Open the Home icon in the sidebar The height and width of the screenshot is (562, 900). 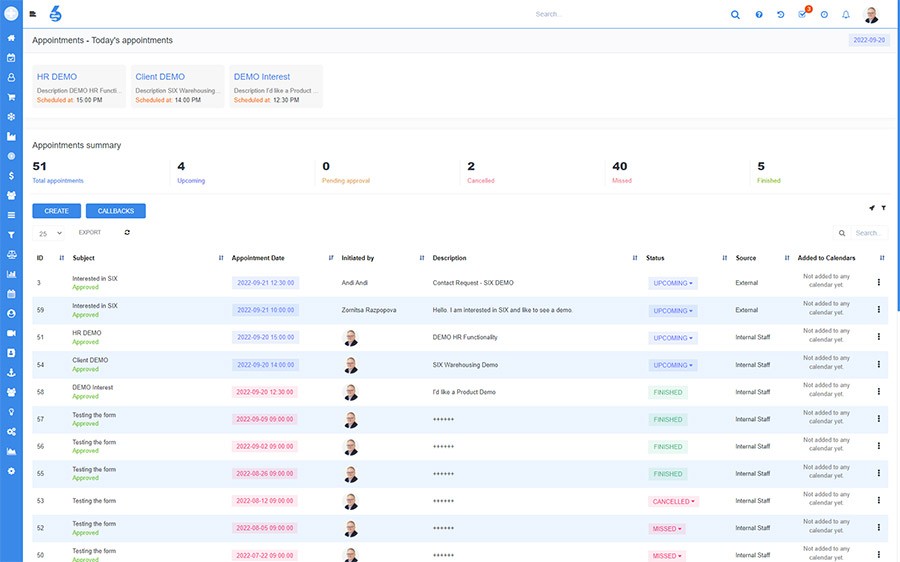click(11, 38)
